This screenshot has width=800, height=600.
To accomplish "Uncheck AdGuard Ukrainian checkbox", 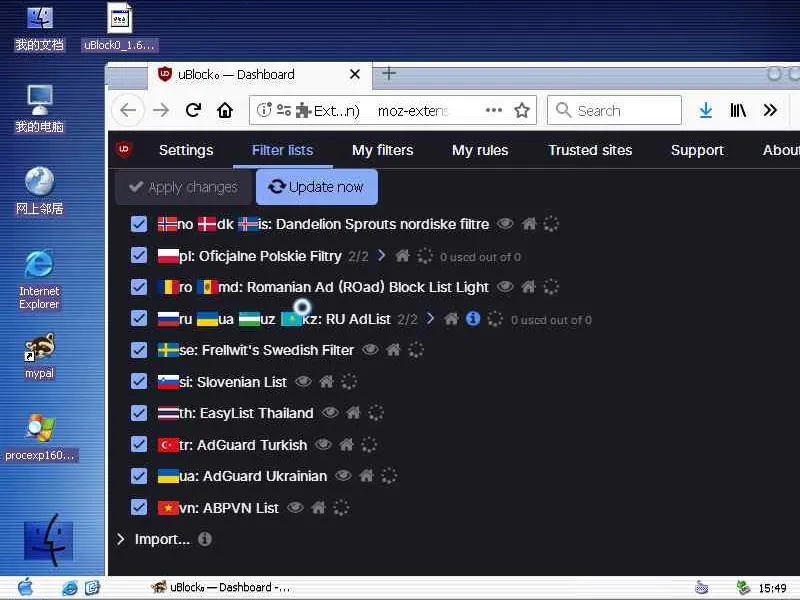I will pos(139,476).
